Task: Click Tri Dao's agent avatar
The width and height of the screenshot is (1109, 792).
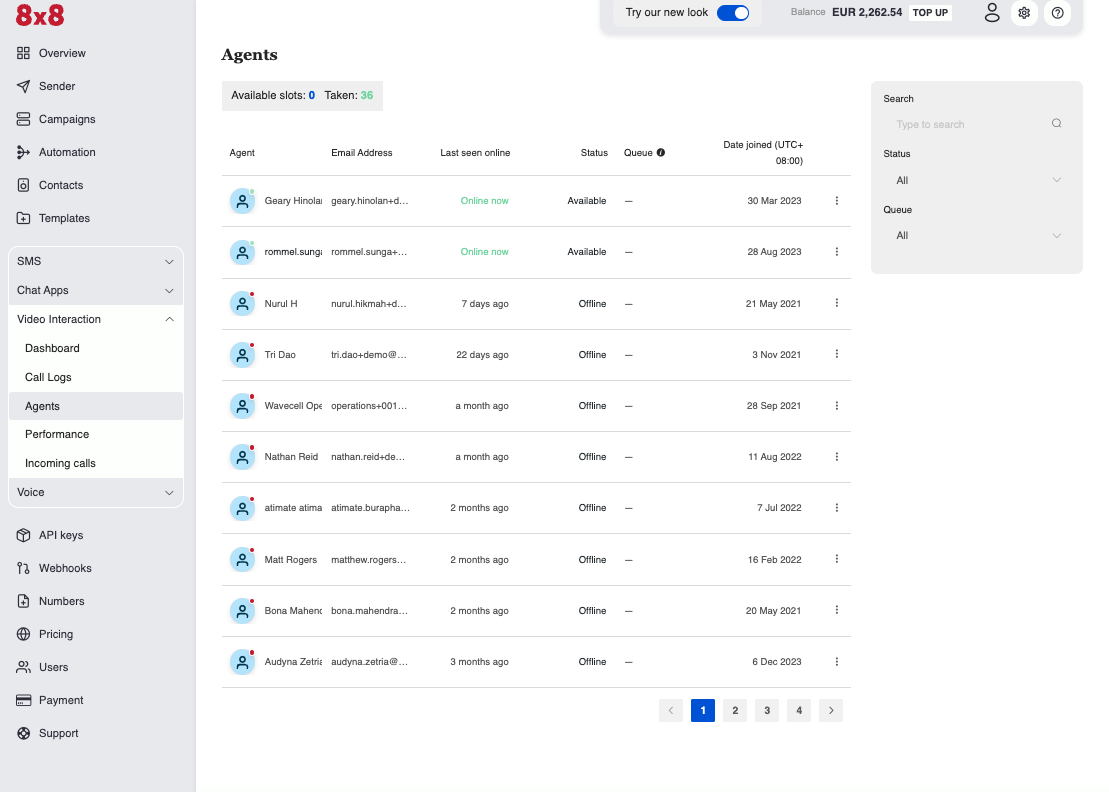Action: tap(242, 355)
